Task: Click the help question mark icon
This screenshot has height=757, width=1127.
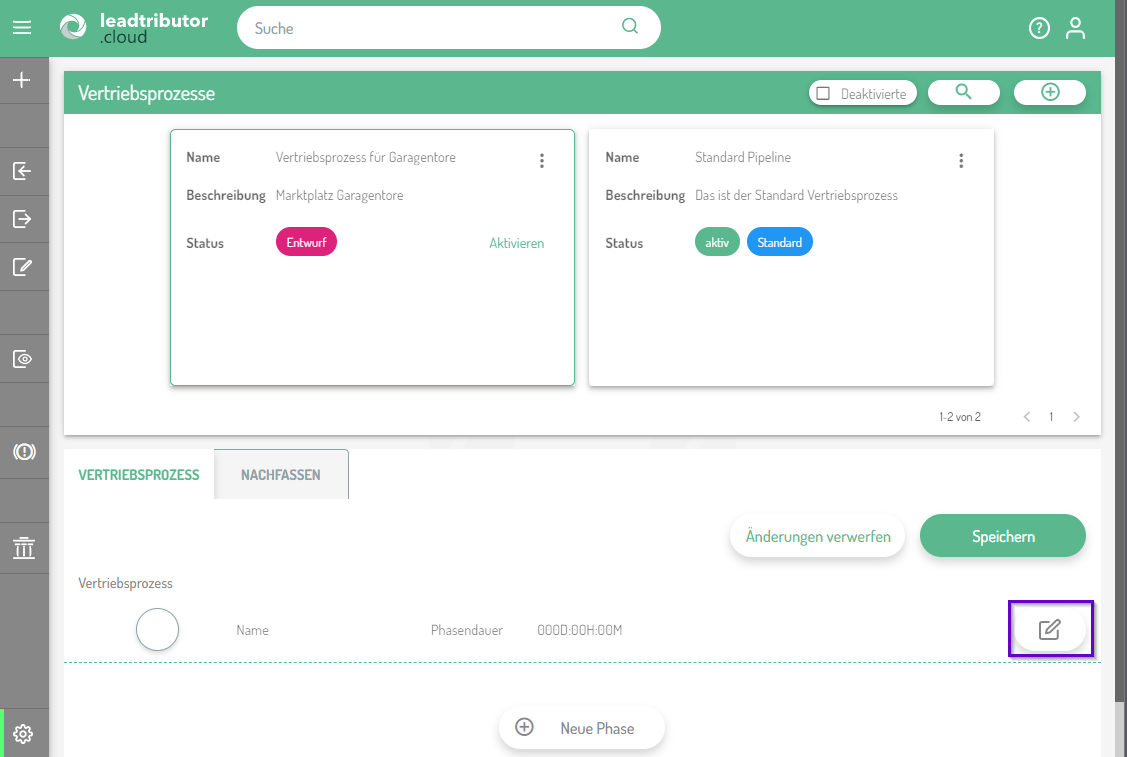Action: coord(1039,28)
